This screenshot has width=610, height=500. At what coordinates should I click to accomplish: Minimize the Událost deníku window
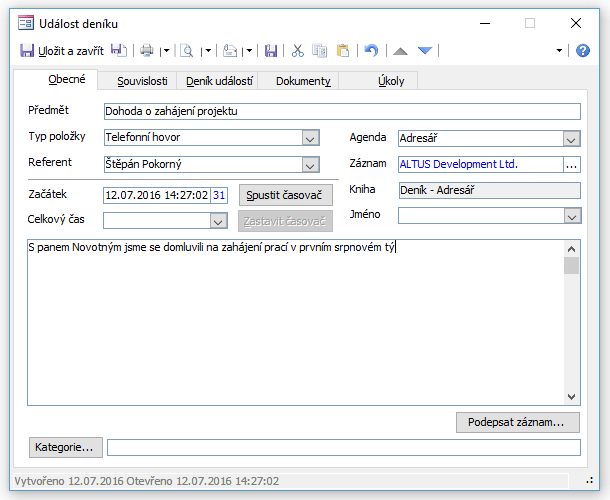click(485, 23)
